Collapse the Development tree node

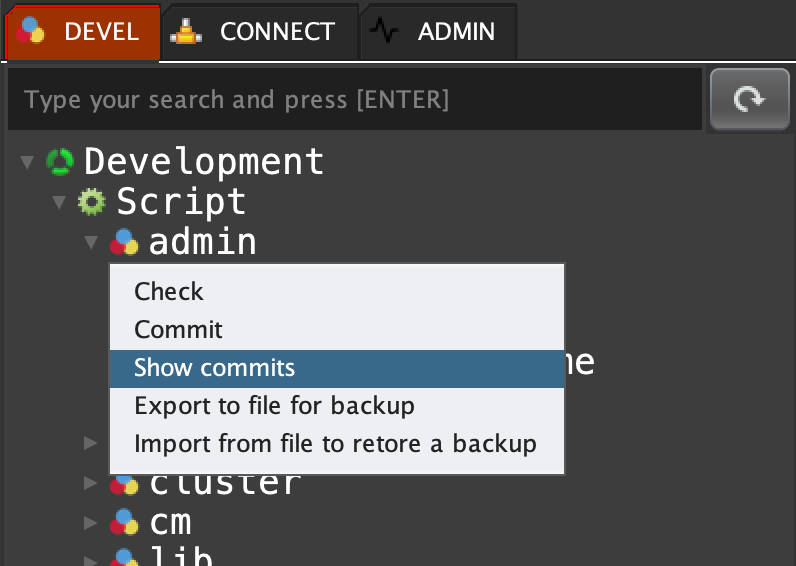28,162
